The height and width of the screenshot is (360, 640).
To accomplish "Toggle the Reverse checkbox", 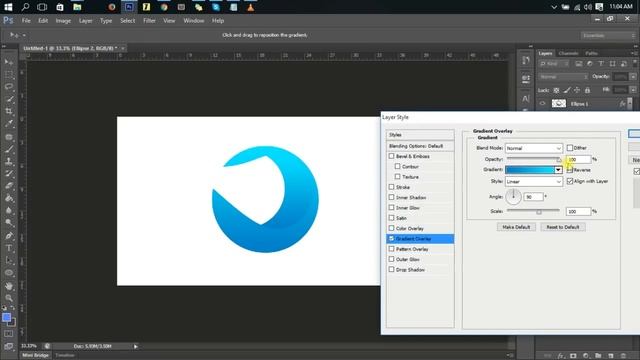I will pyautogui.click(x=570, y=170).
